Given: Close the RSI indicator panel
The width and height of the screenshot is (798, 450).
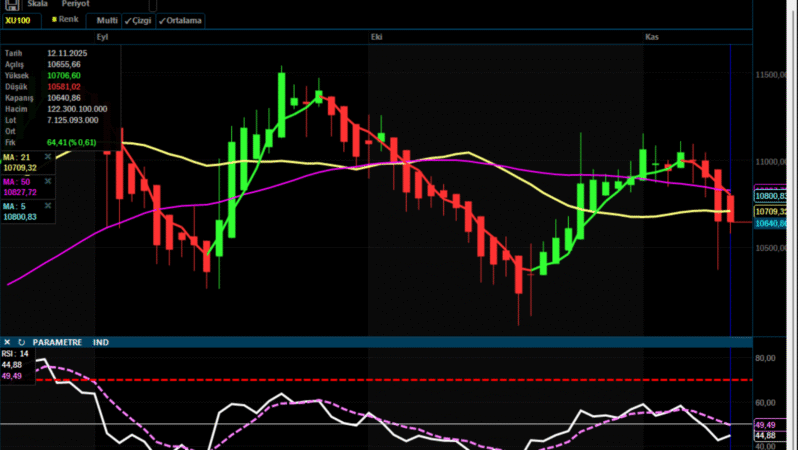Looking at the screenshot, I should (7, 342).
